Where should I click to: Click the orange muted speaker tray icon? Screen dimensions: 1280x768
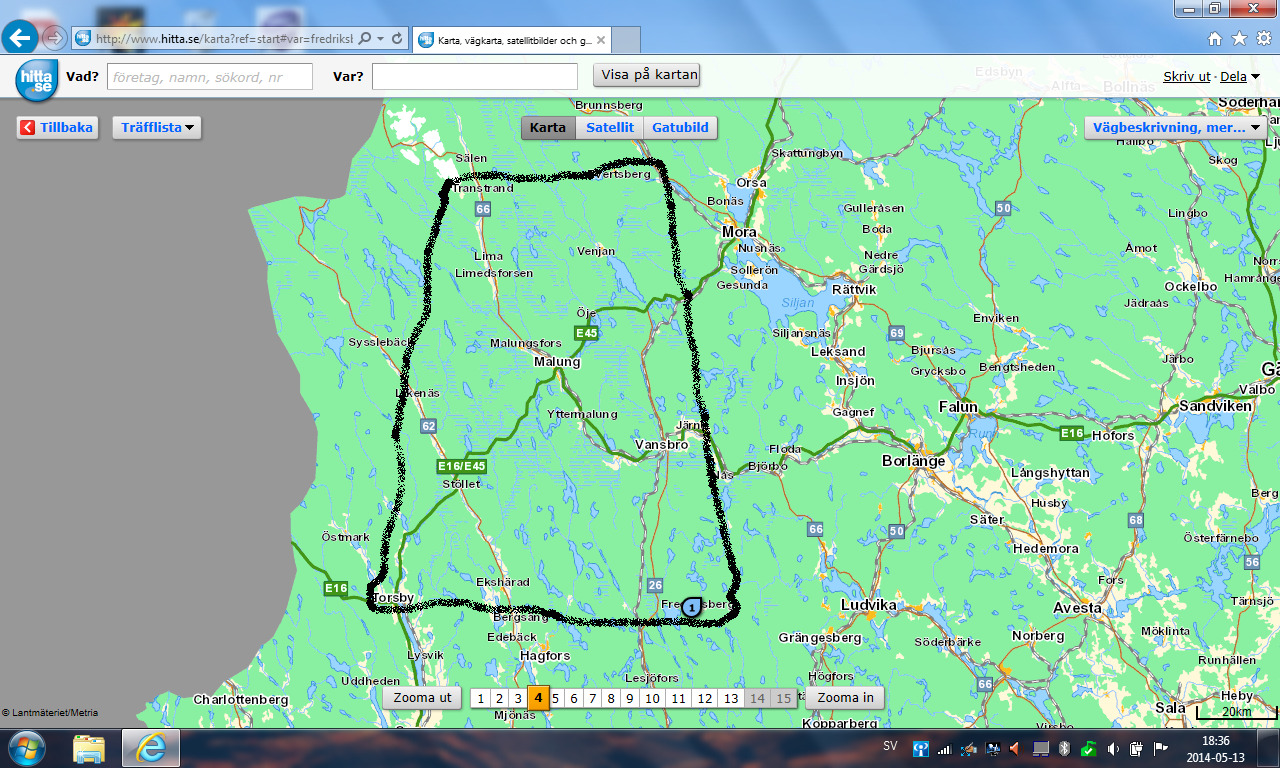1015,748
